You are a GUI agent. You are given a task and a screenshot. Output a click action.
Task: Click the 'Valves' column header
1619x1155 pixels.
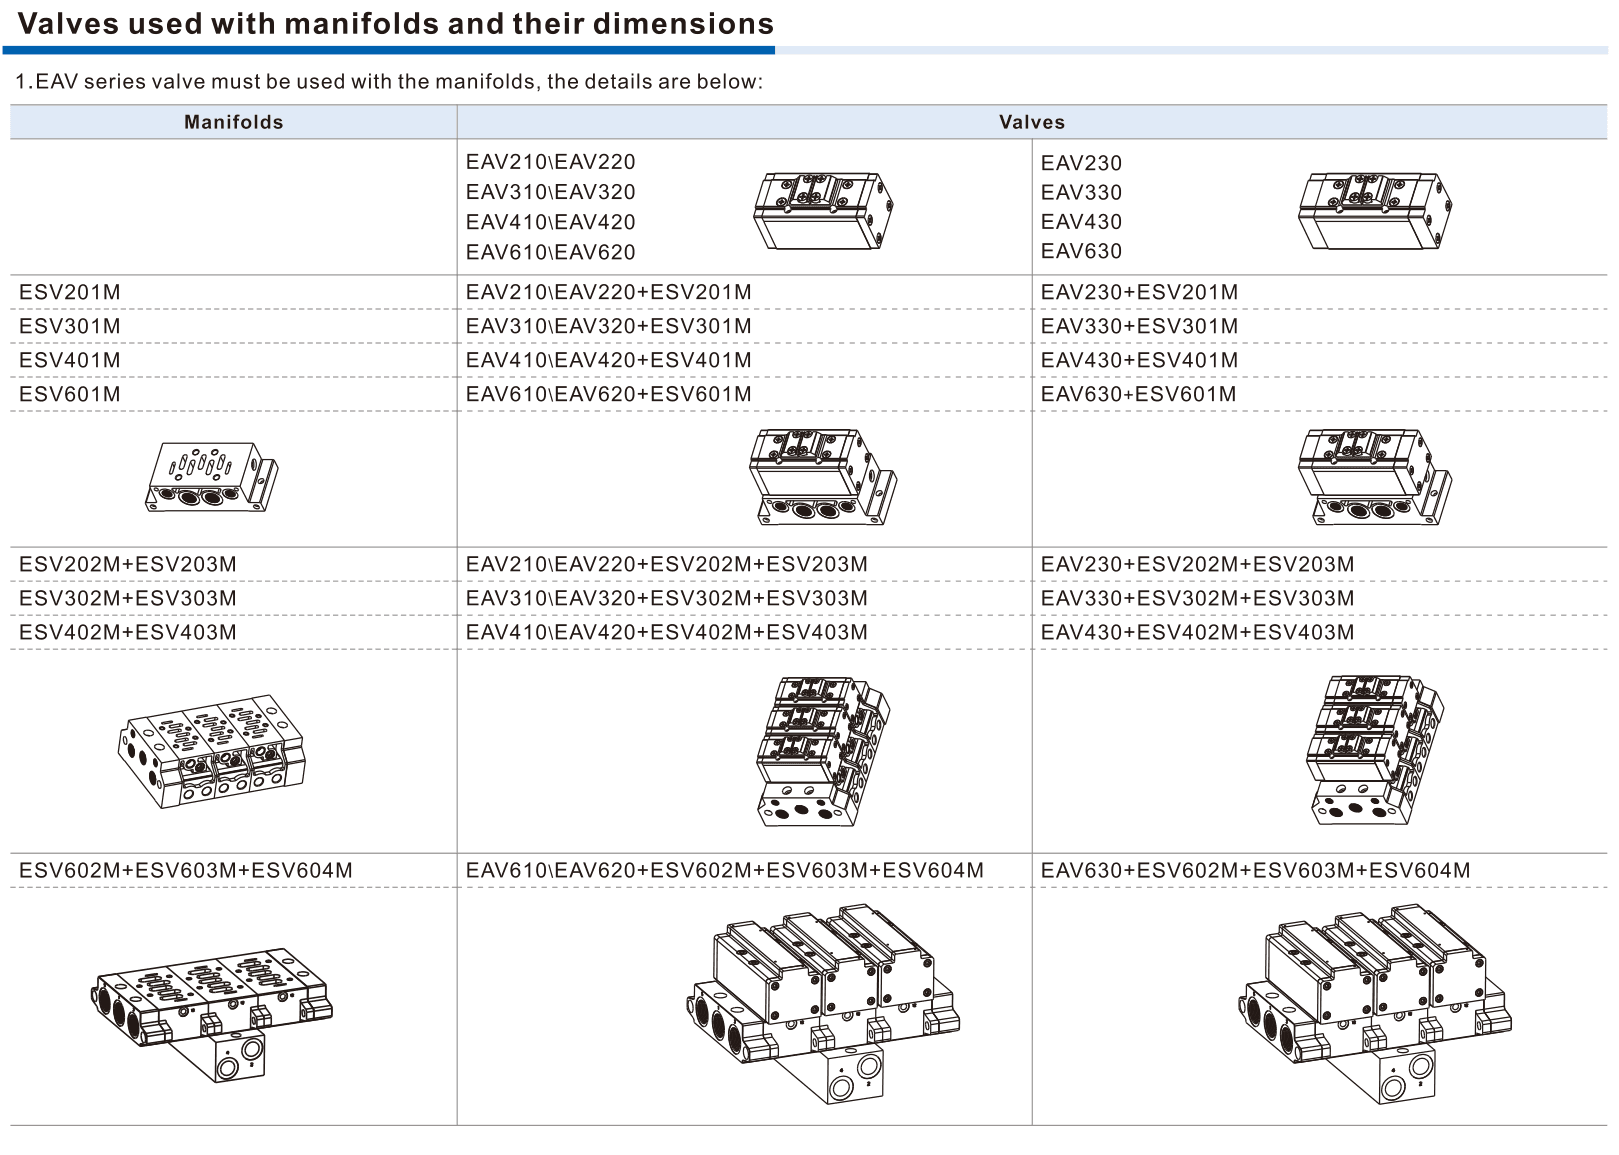[x=1032, y=122]
